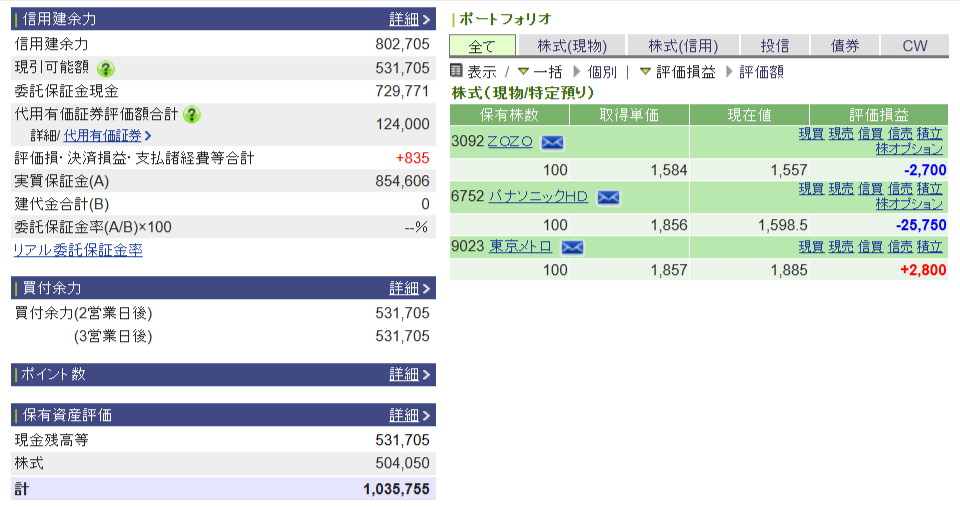960x507 pixels.
Task: Open パナソニックHD stock link
Action: 538,196
